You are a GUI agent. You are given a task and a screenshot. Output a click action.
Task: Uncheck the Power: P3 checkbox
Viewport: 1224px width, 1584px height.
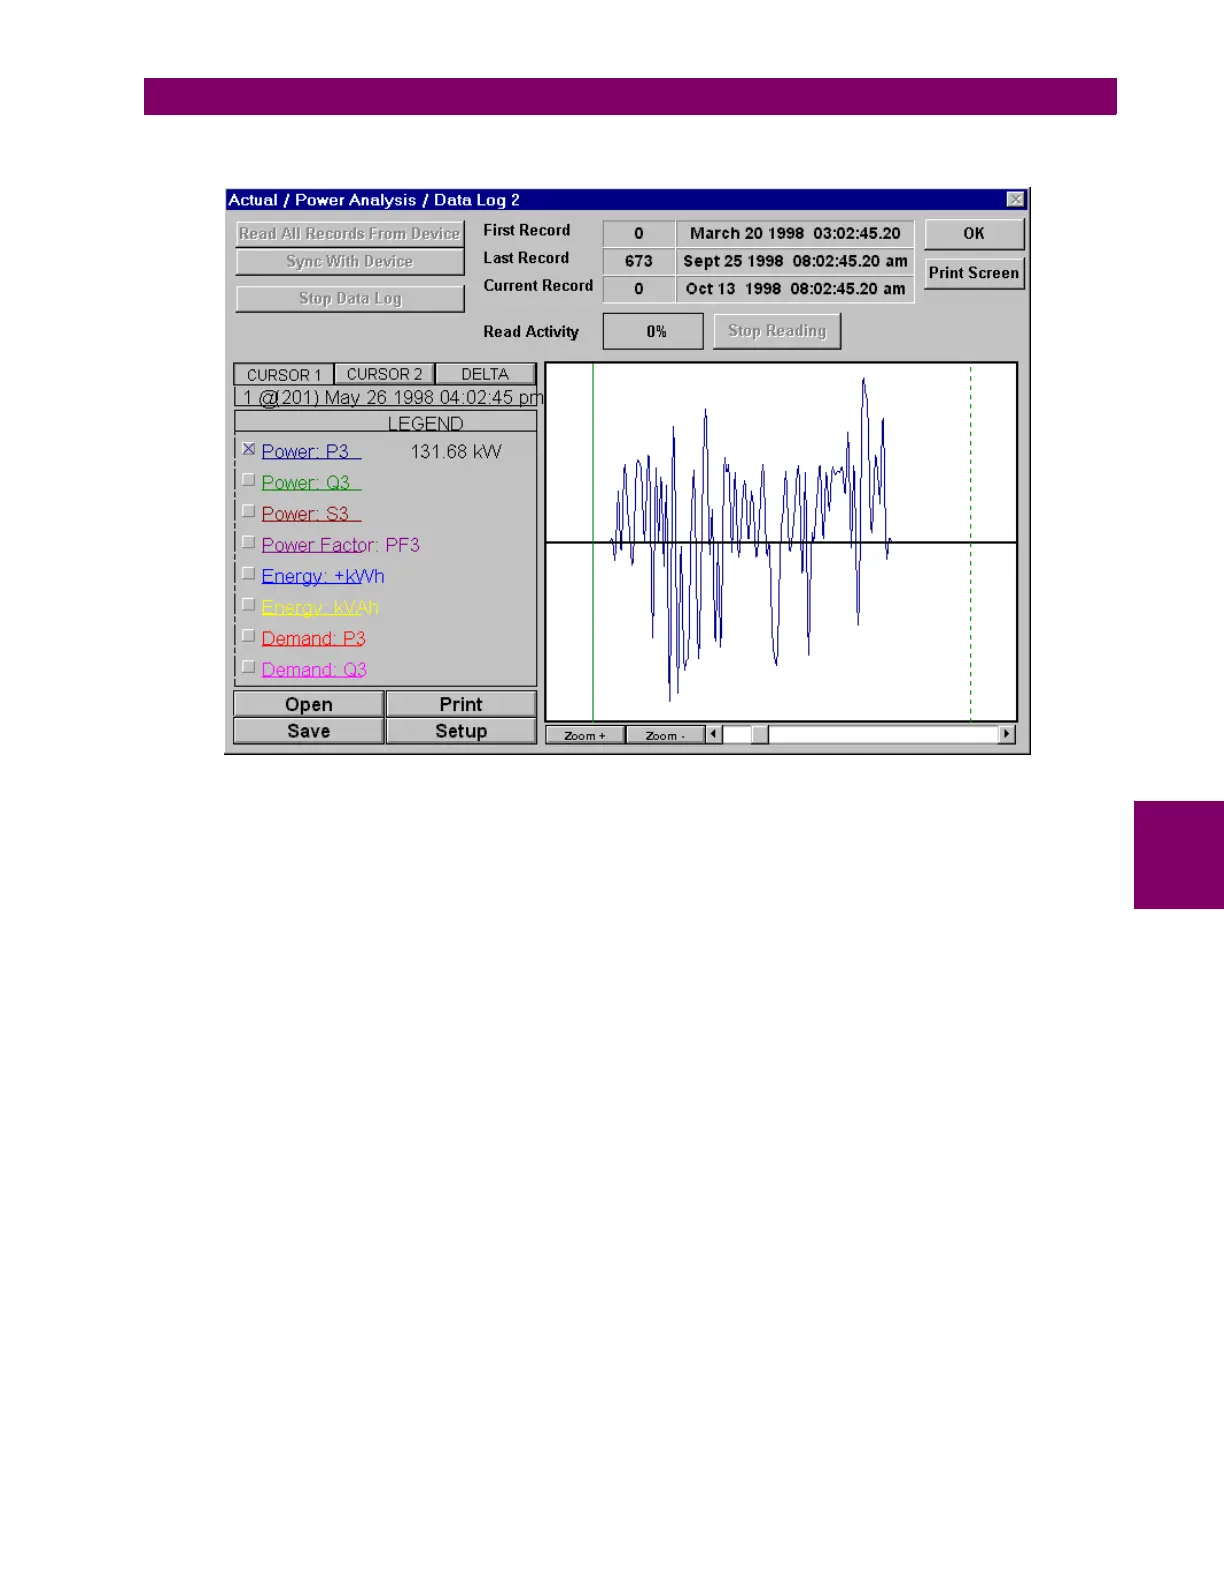[249, 450]
